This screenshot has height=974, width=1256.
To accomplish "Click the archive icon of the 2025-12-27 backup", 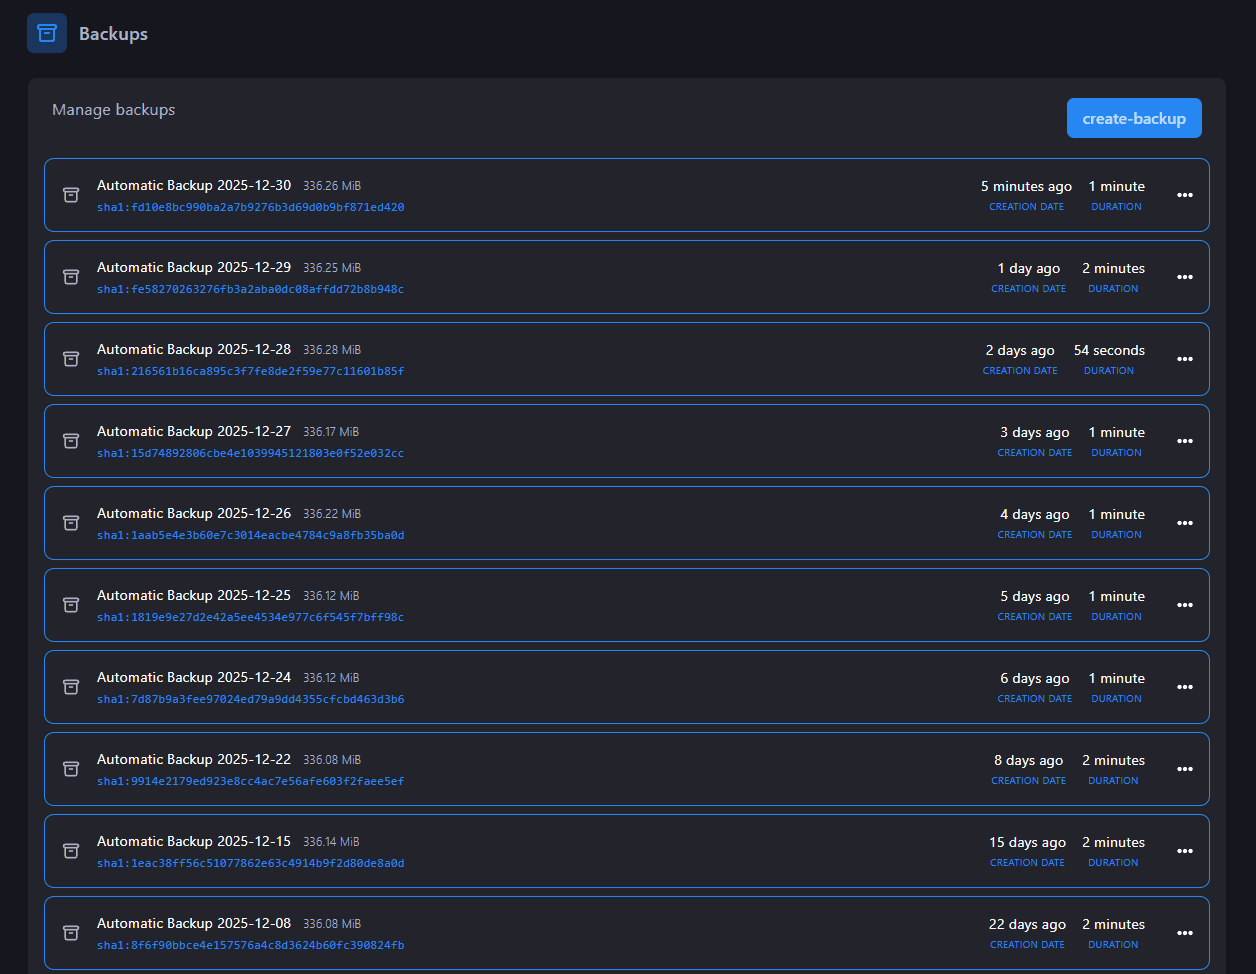I will point(71,441).
